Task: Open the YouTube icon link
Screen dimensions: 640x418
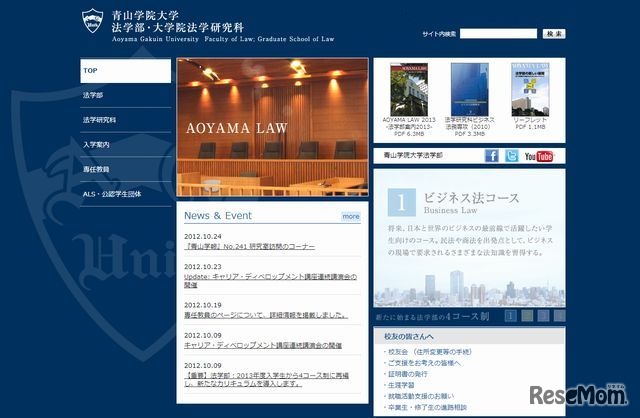Action: [x=538, y=156]
